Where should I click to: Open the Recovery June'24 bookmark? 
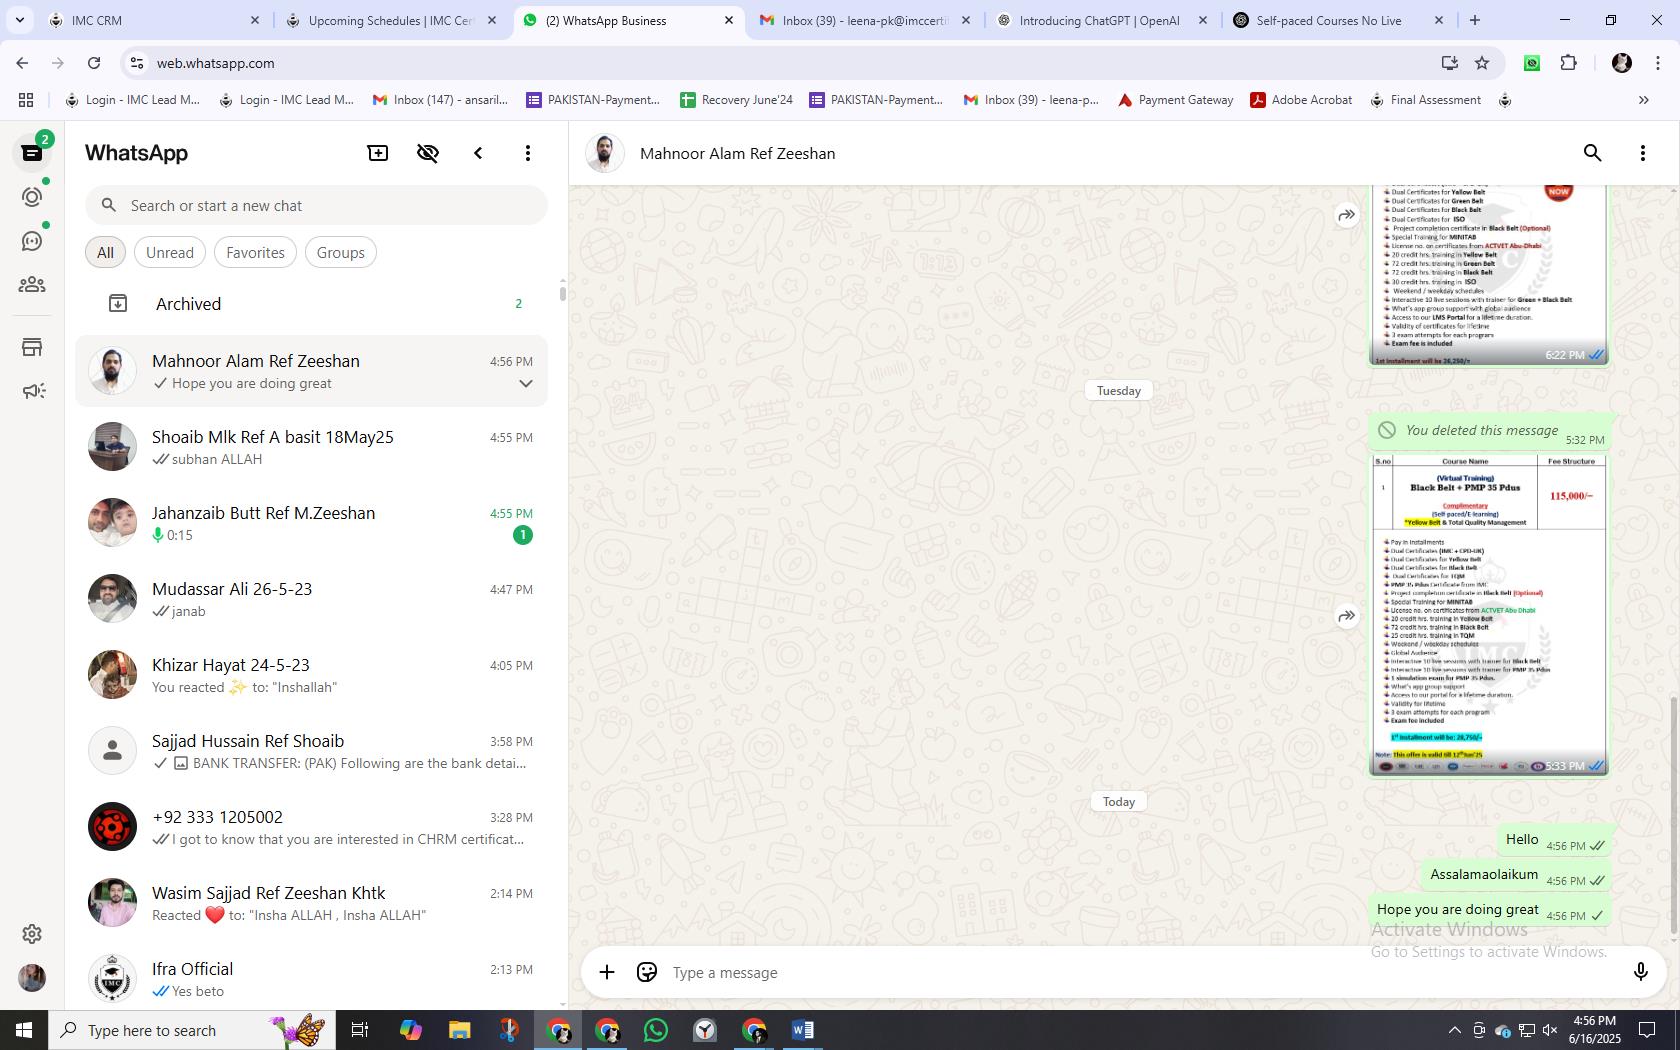[x=736, y=100]
